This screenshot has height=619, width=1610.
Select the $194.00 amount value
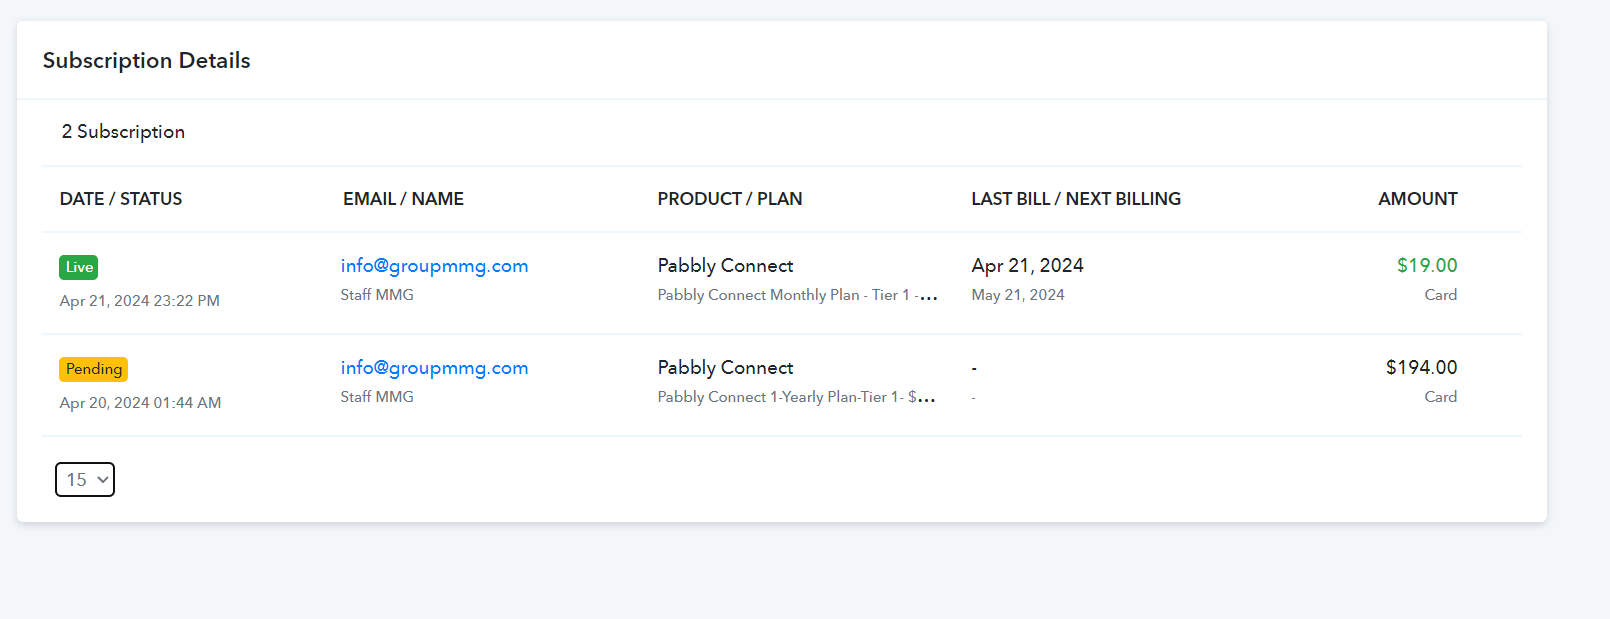[x=1421, y=367]
